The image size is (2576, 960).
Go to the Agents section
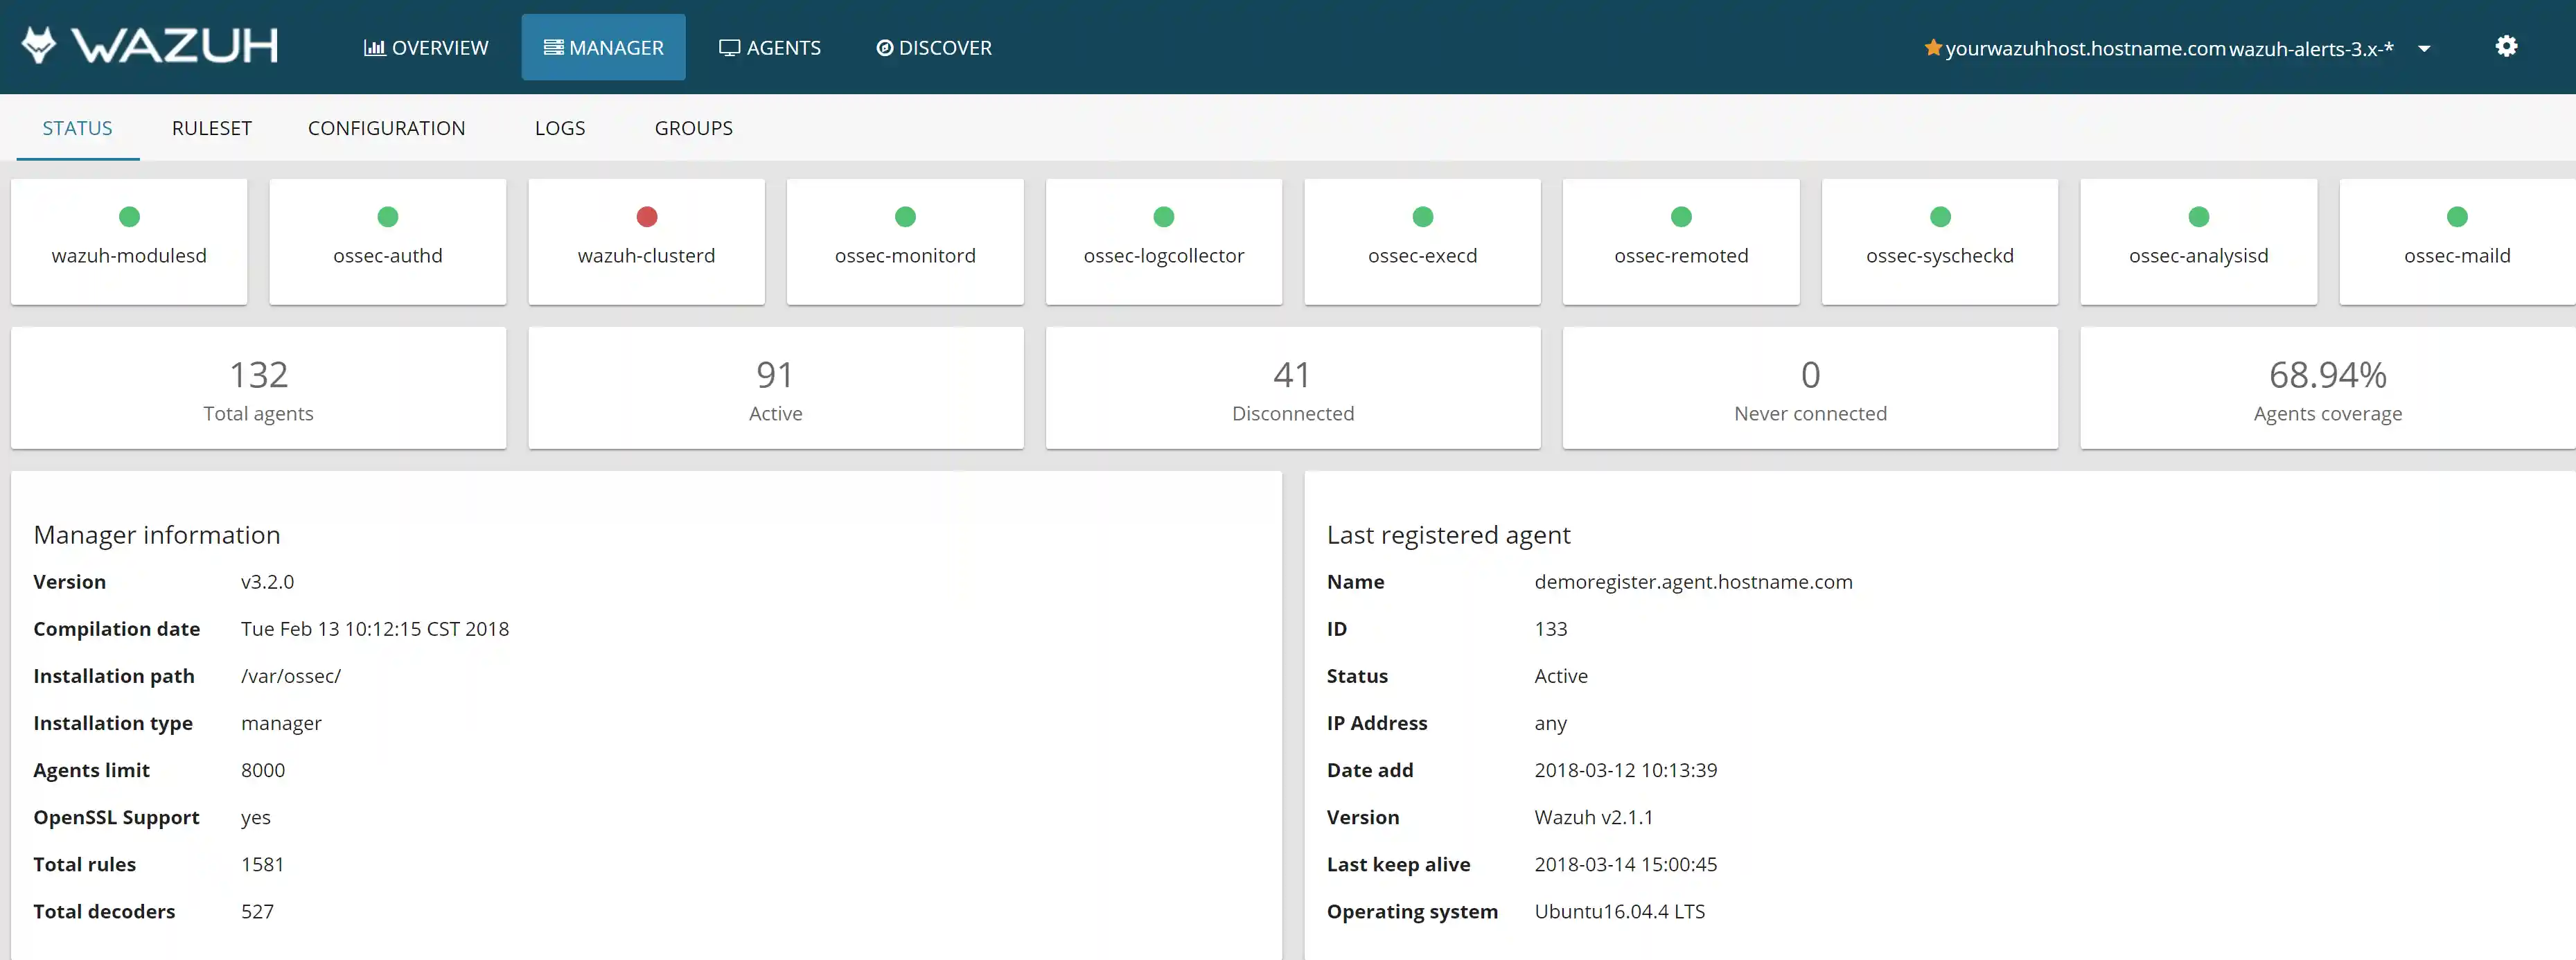coord(770,48)
